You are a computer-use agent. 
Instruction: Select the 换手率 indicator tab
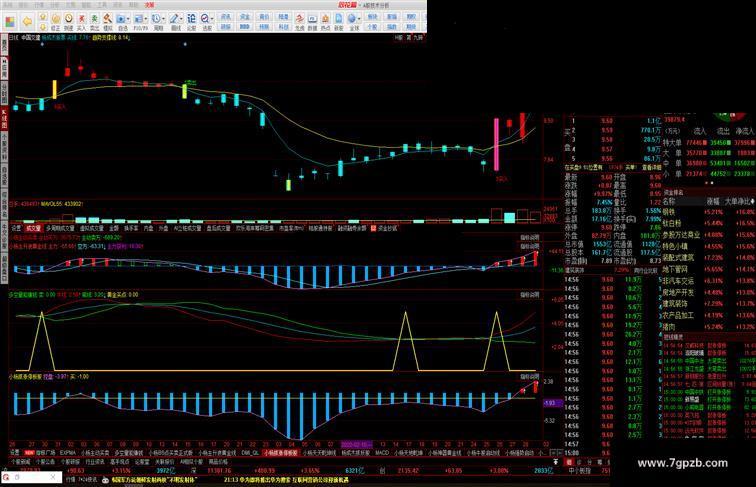131,228
